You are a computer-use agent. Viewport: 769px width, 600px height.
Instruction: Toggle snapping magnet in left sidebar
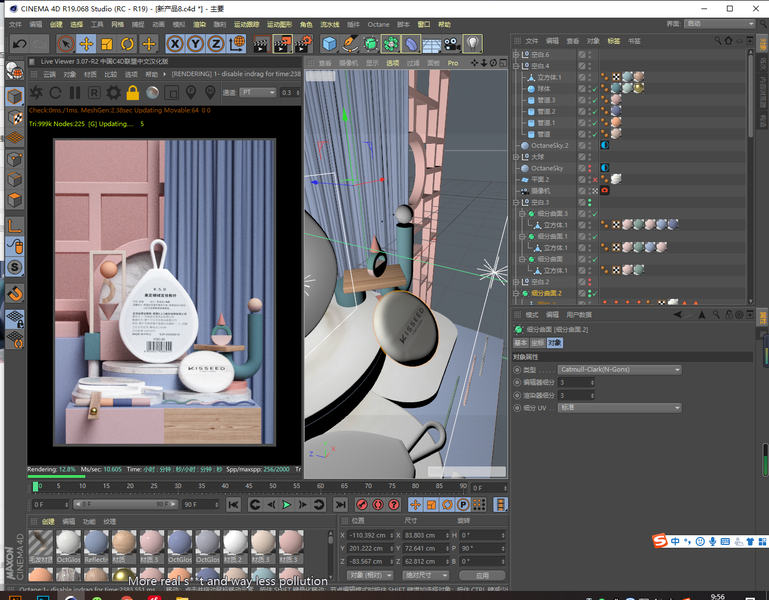(x=15, y=293)
